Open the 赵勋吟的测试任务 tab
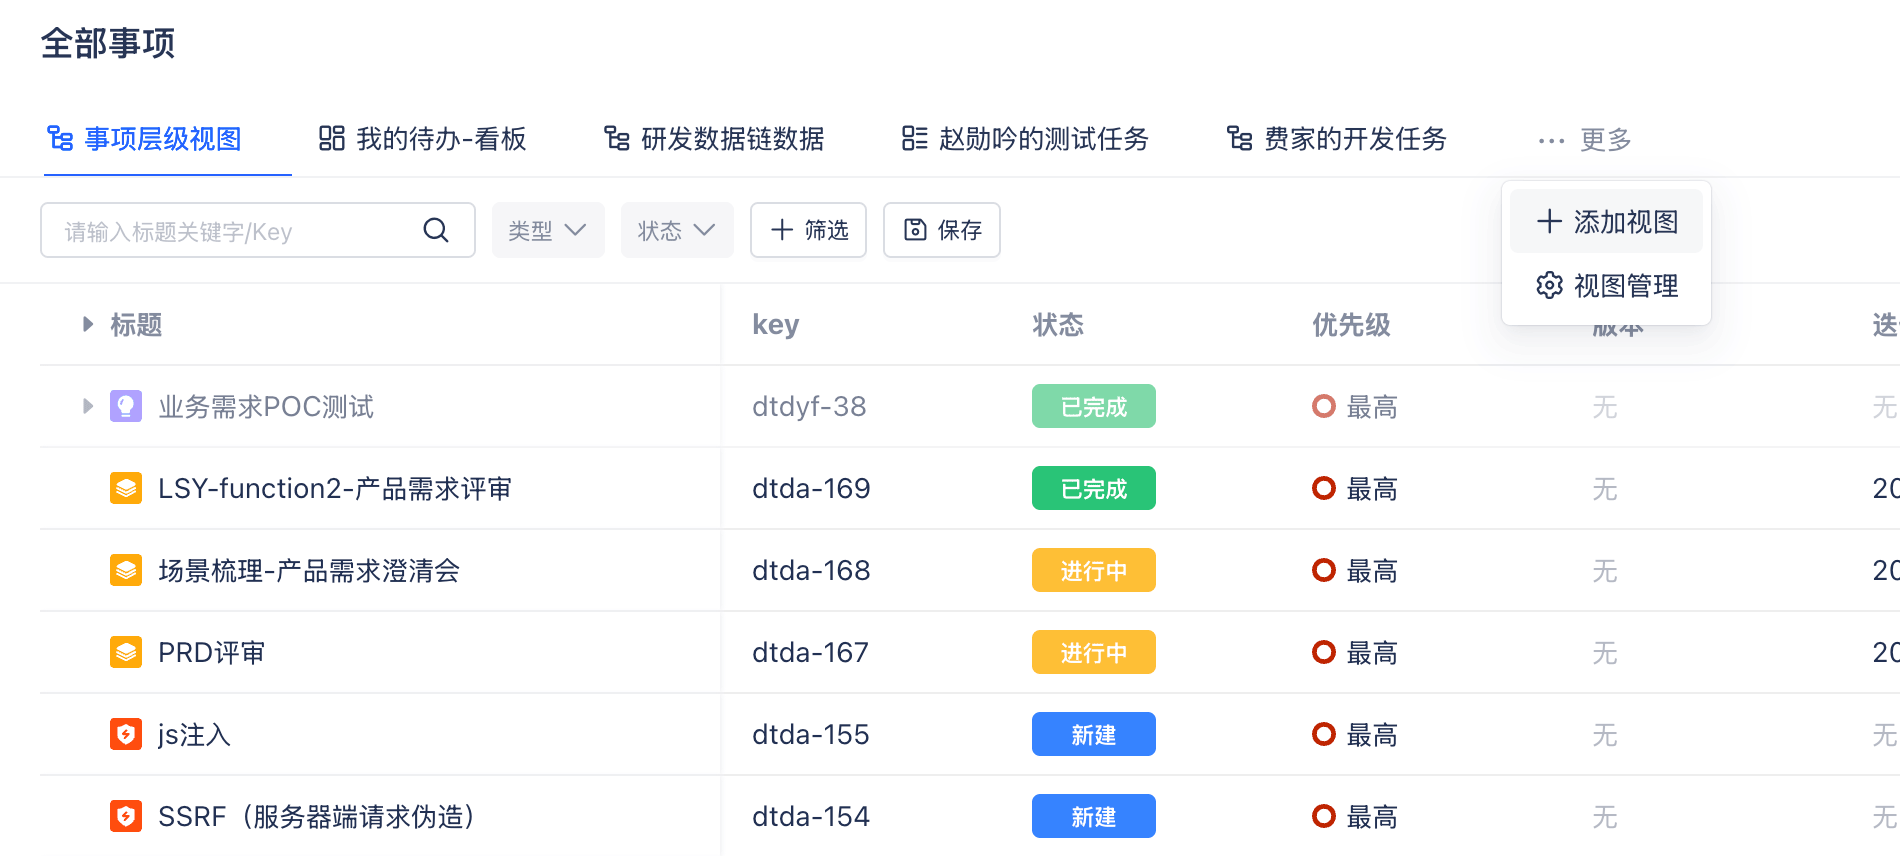 coord(1025,139)
